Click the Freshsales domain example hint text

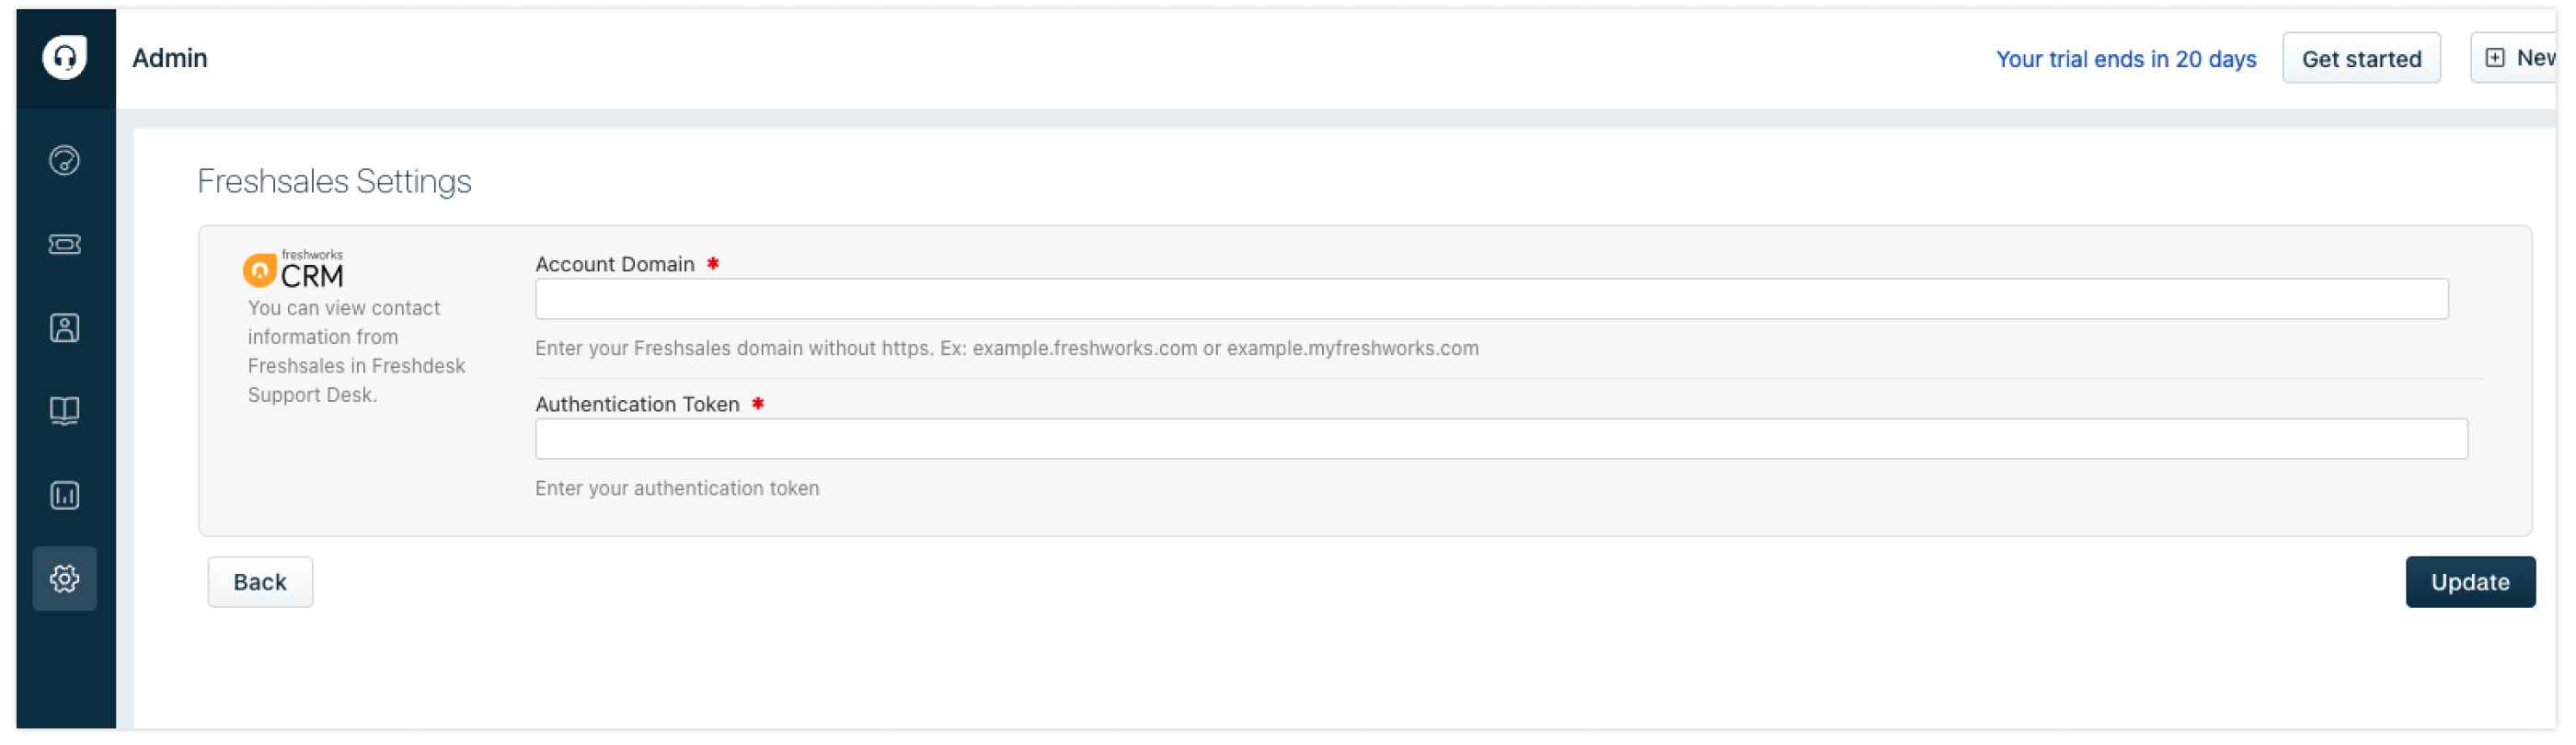click(x=1007, y=349)
